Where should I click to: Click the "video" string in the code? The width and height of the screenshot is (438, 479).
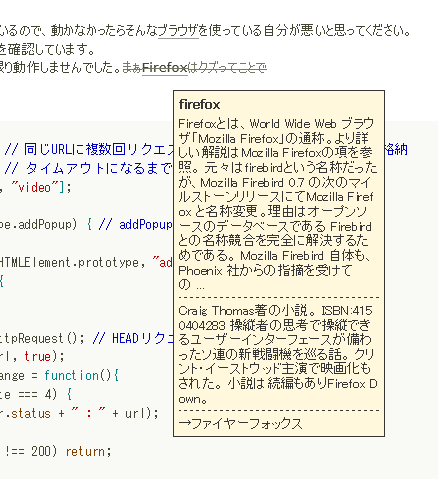36,187
